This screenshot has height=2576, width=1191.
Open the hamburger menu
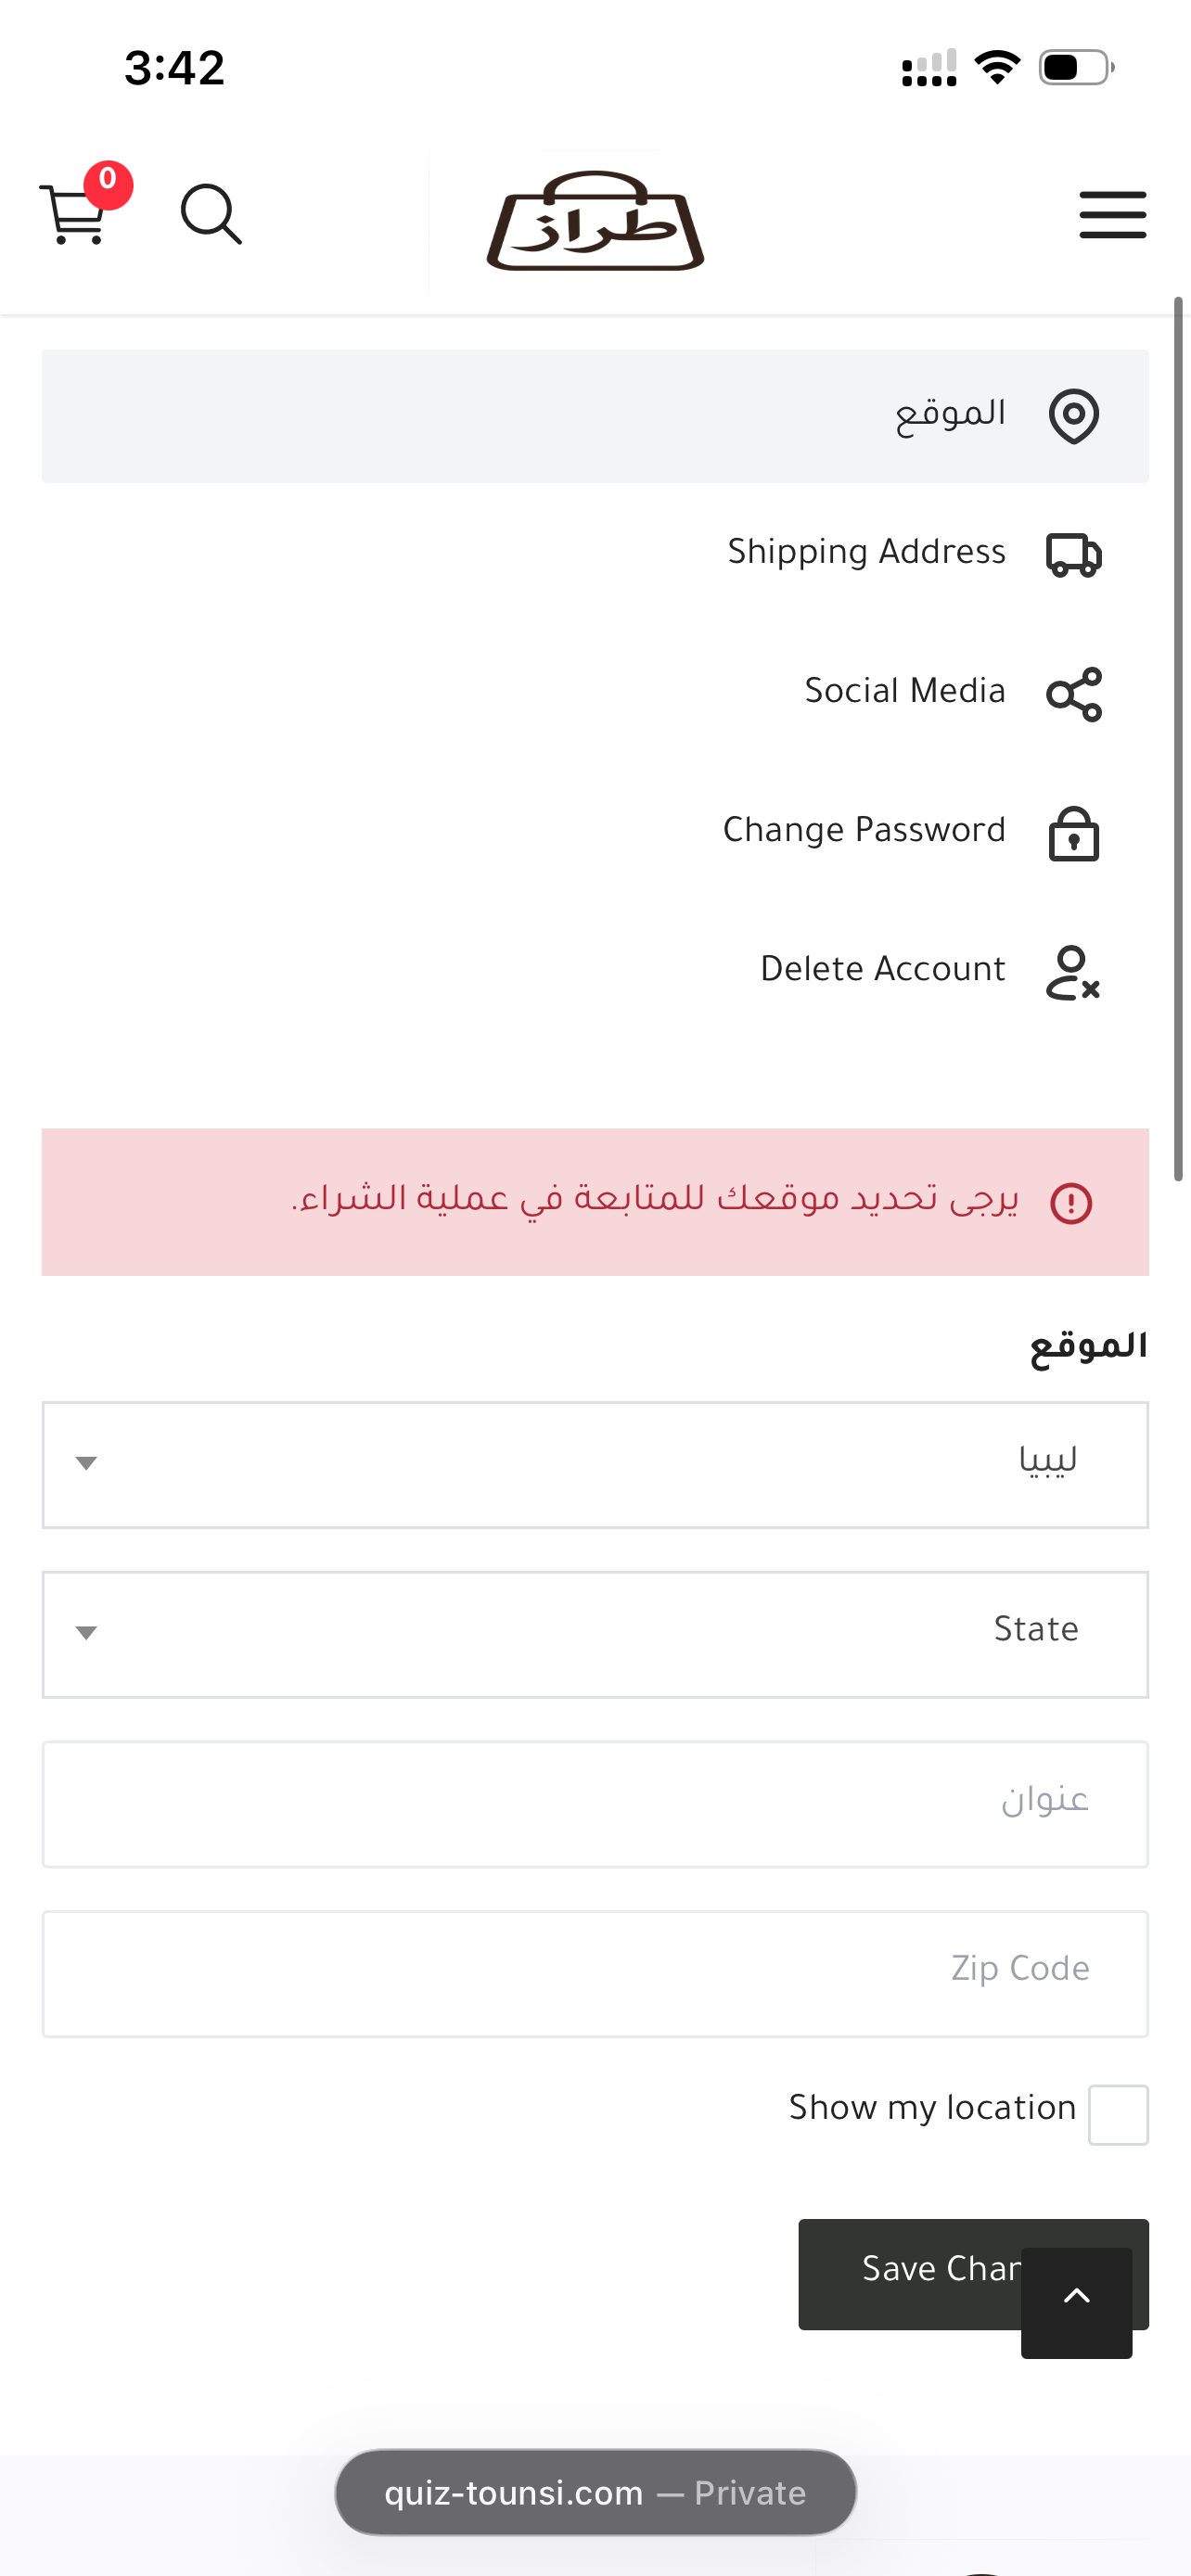point(1112,214)
